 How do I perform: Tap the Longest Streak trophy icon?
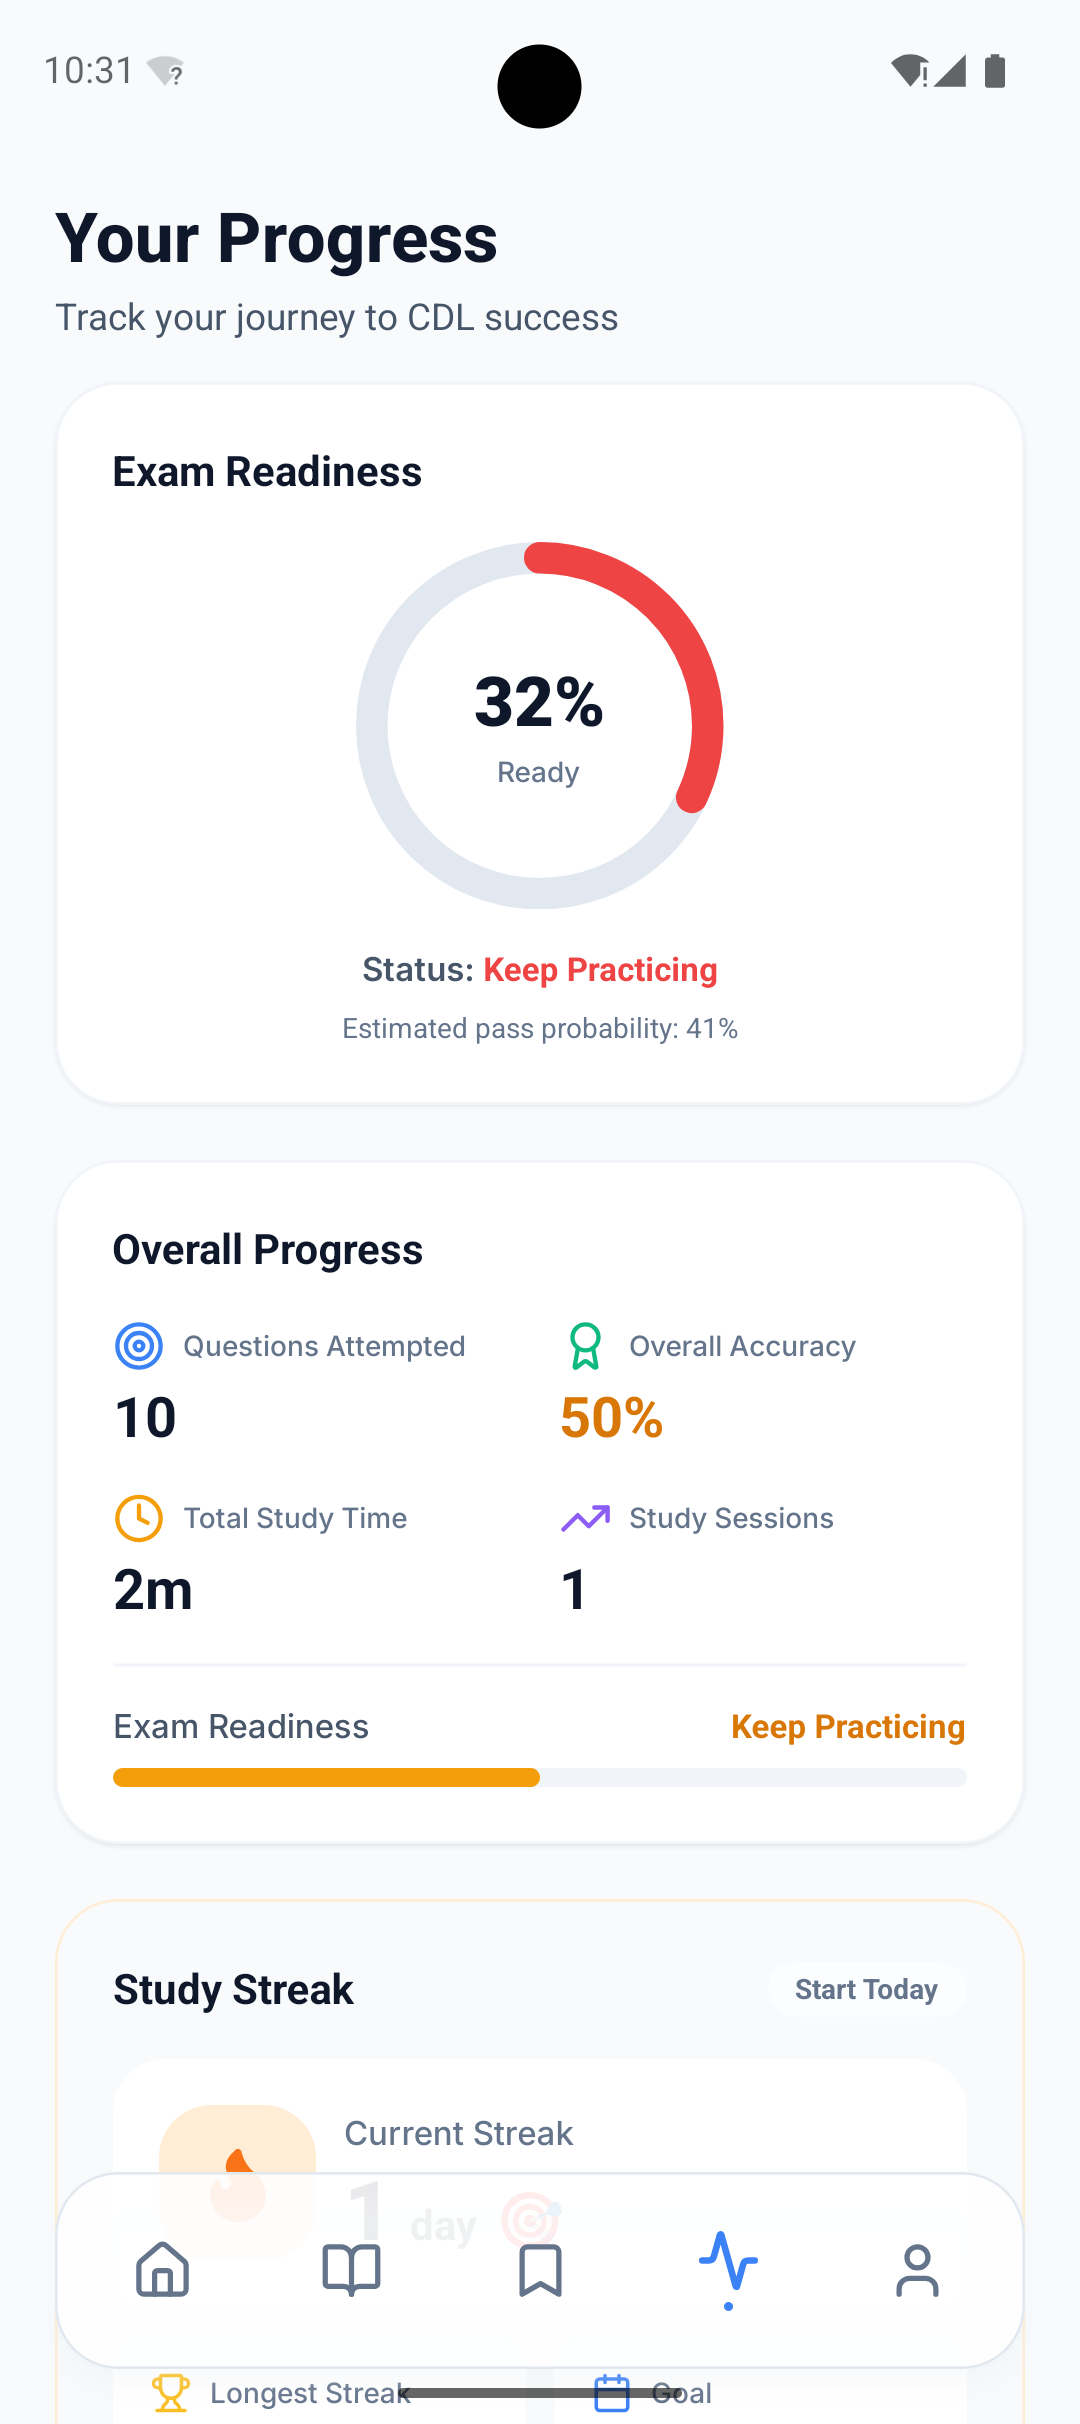pyautogui.click(x=170, y=2393)
